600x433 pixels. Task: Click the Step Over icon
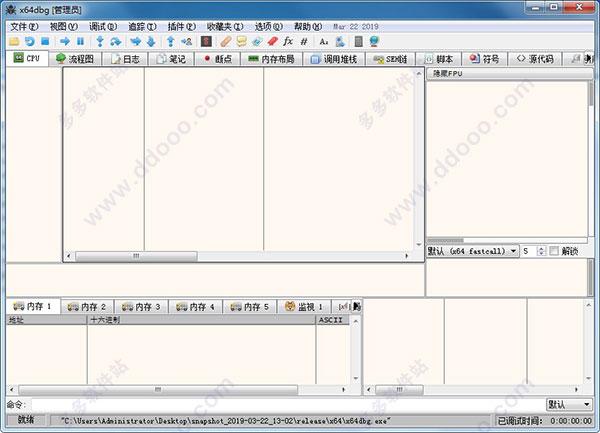pos(116,41)
